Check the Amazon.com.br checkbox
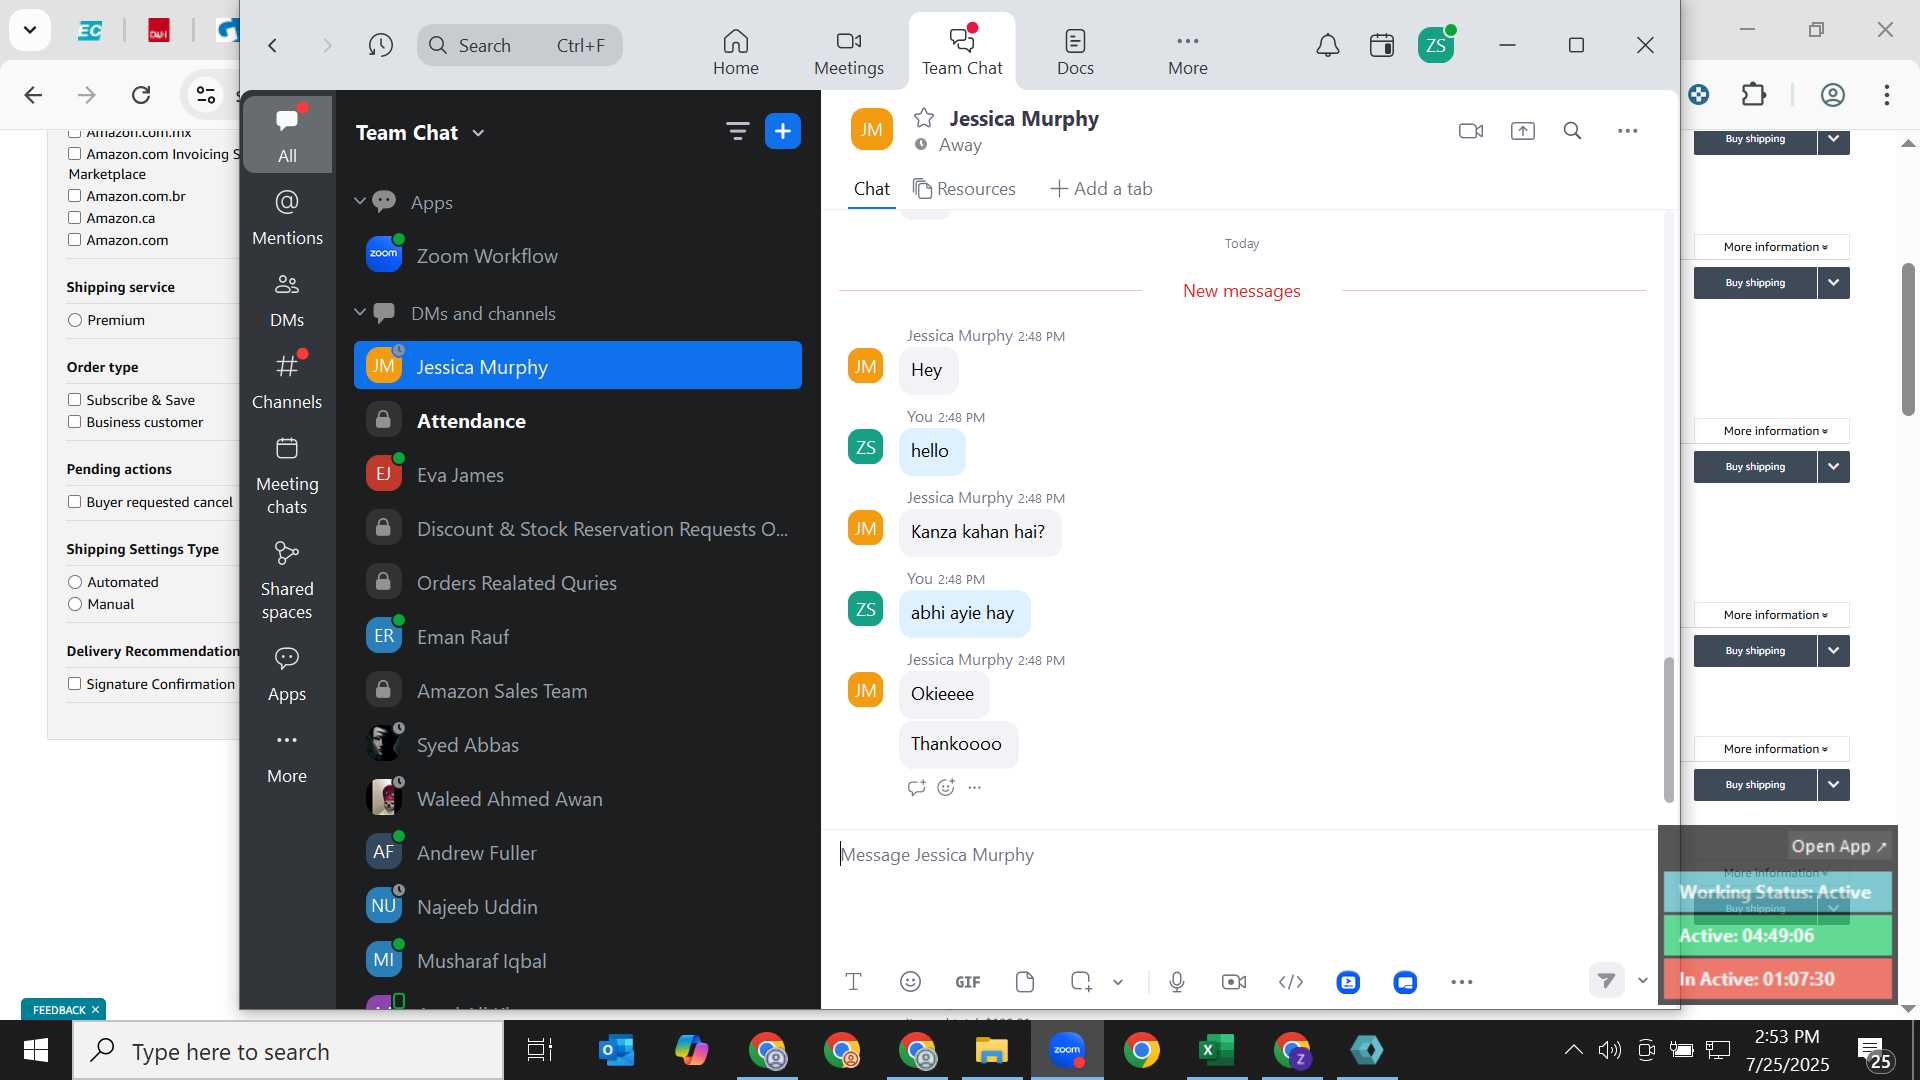 74,196
